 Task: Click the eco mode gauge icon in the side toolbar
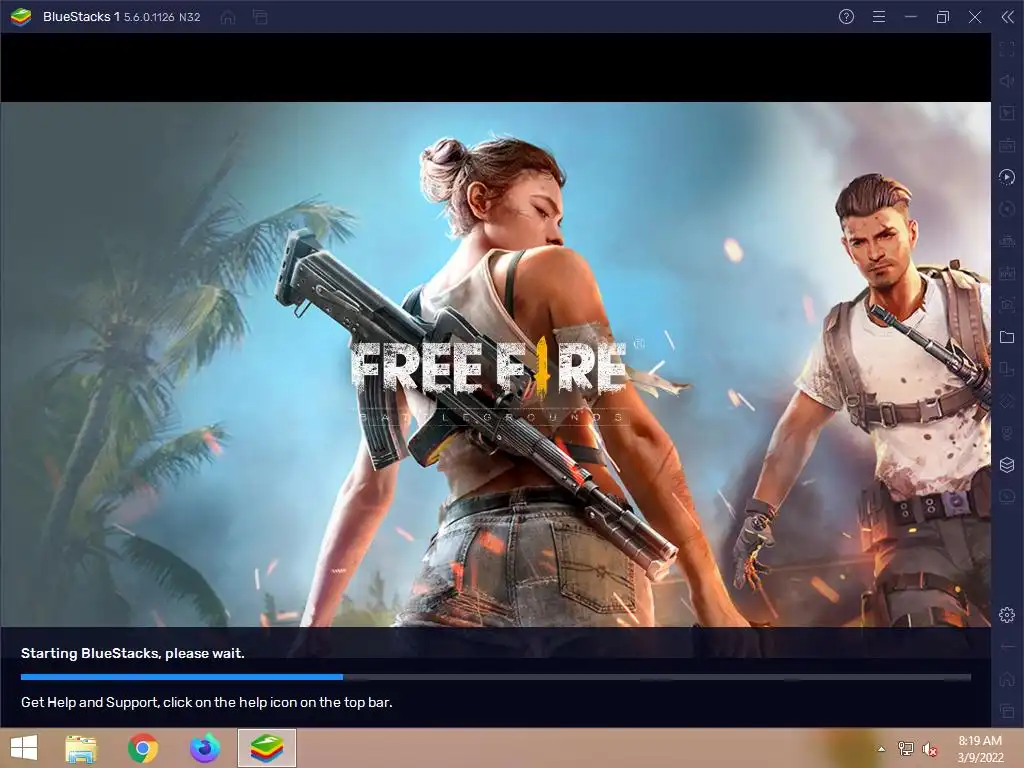(1007, 497)
